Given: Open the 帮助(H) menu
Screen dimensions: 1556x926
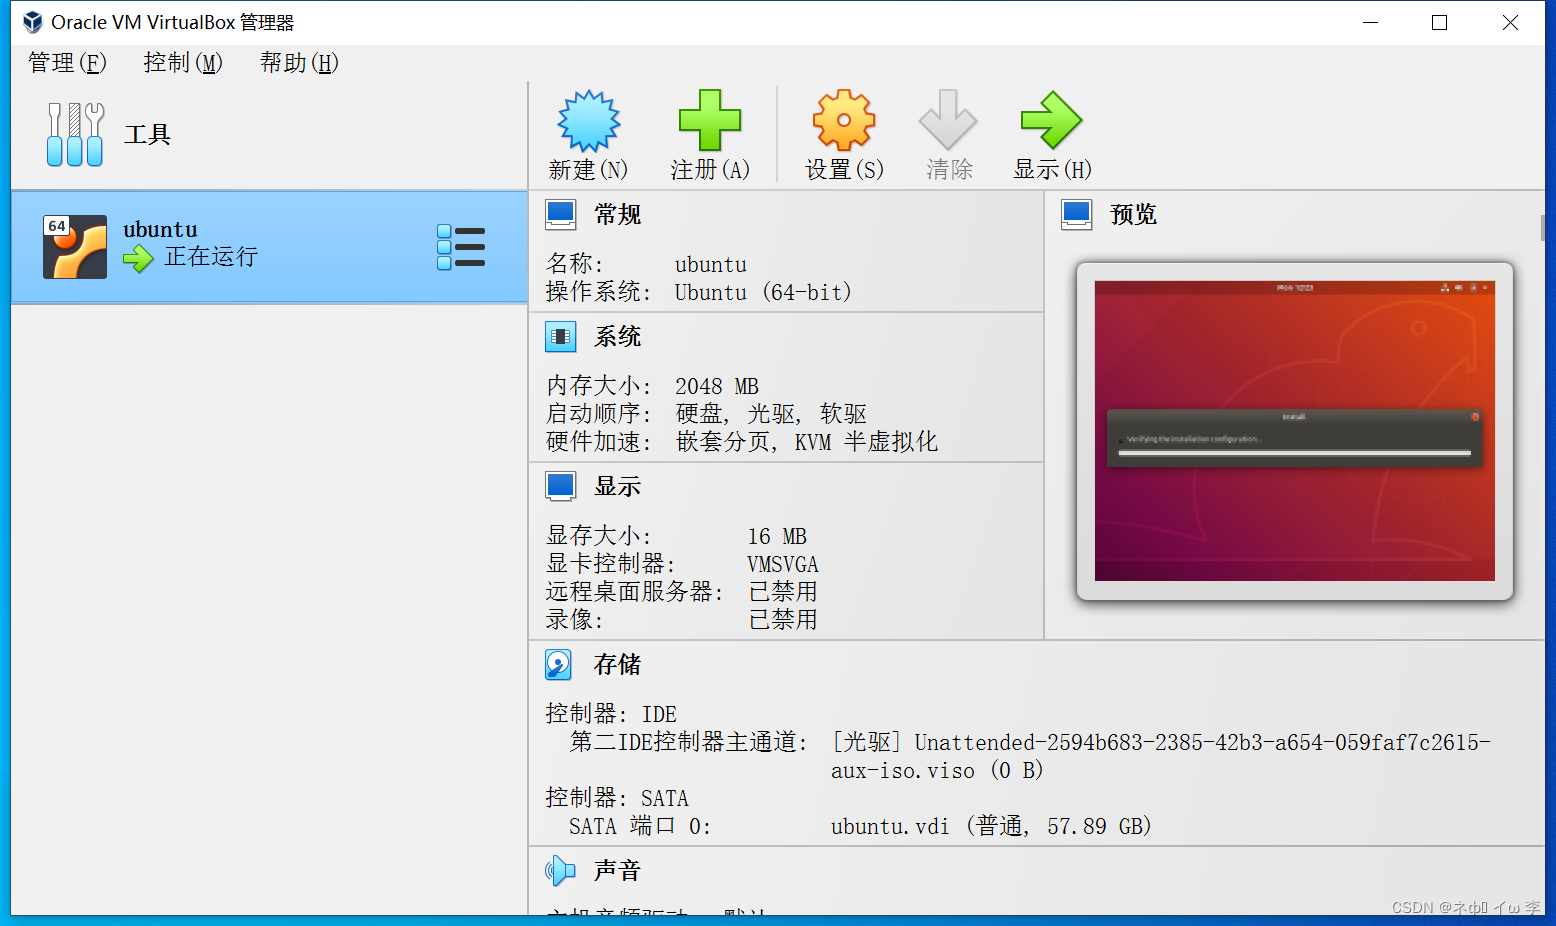Looking at the screenshot, I should point(299,63).
